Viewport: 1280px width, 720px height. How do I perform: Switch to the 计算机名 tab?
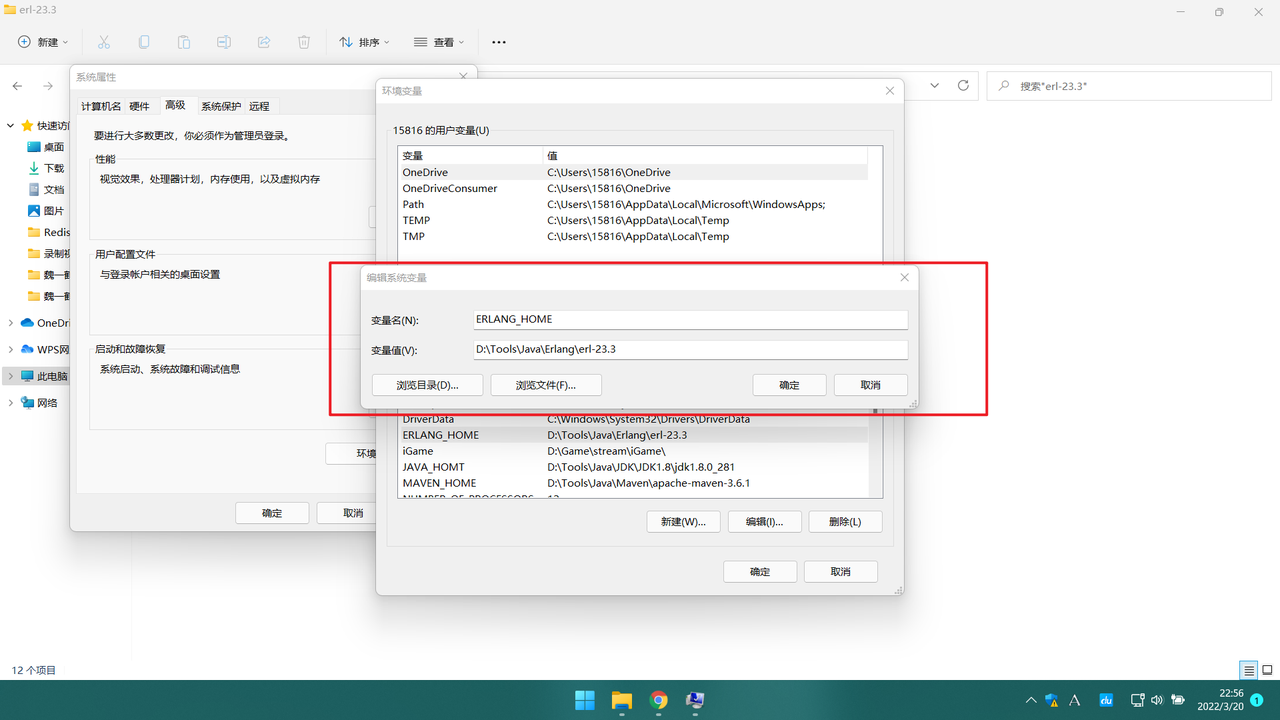(x=101, y=106)
